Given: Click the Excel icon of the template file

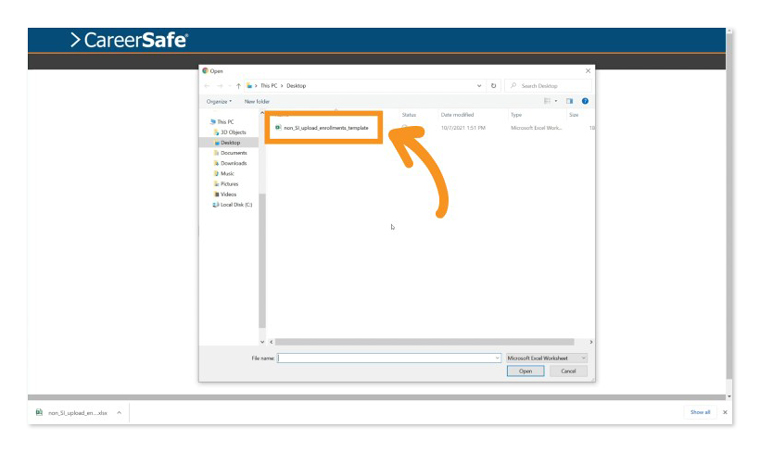Looking at the screenshot, I should (x=278, y=127).
